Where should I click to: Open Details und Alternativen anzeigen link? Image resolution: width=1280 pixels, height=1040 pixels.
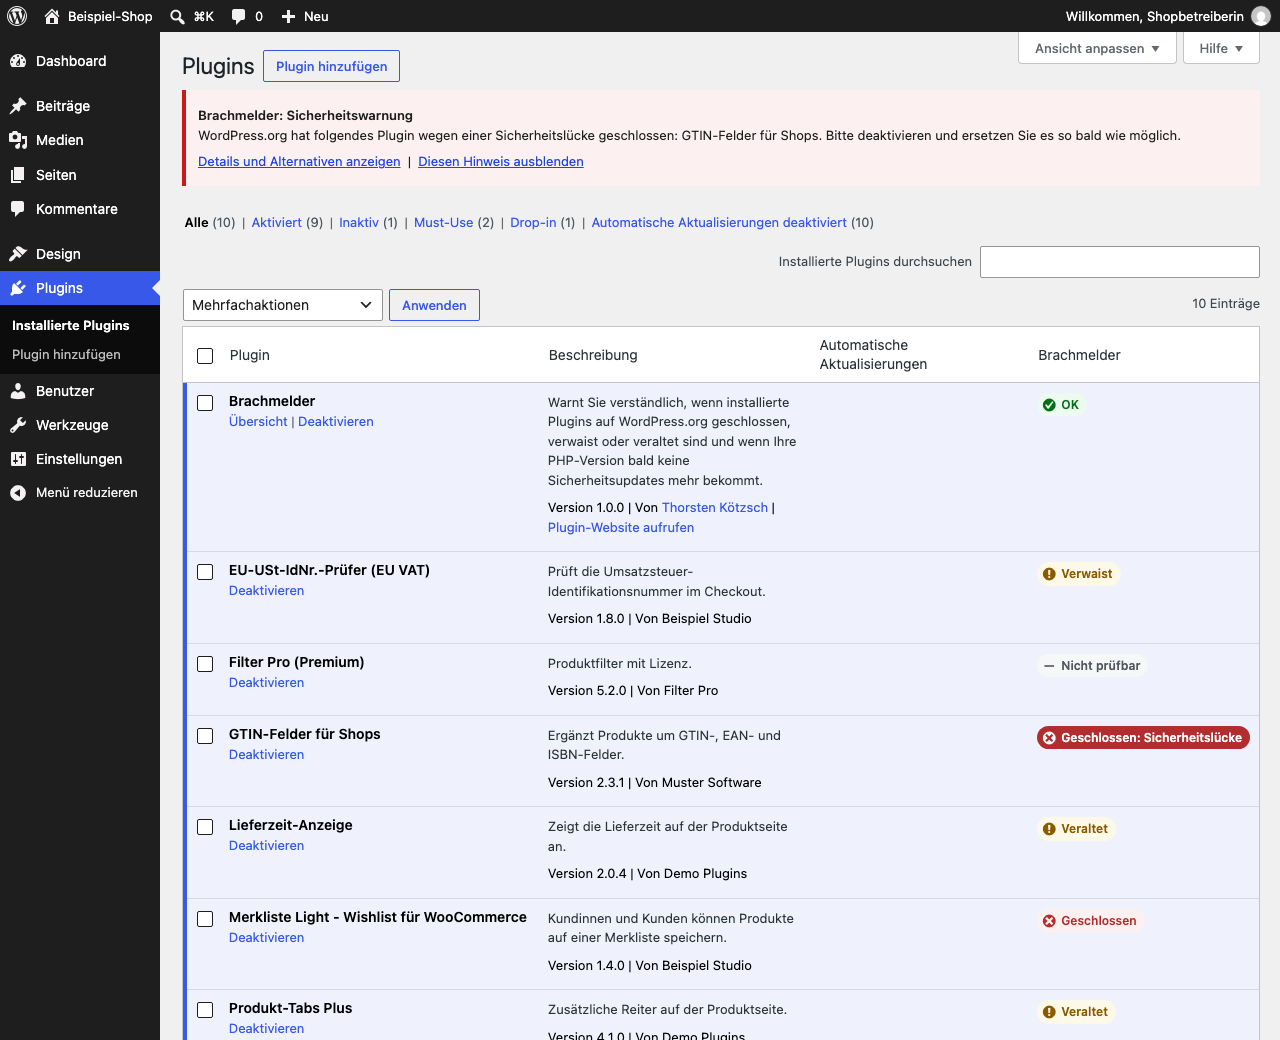[x=299, y=161]
